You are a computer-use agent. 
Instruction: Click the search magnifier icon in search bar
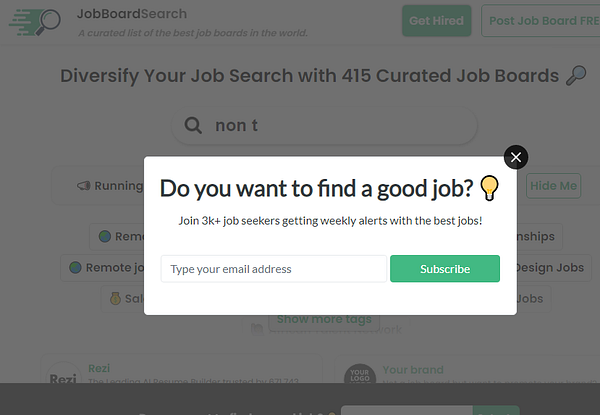192,126
